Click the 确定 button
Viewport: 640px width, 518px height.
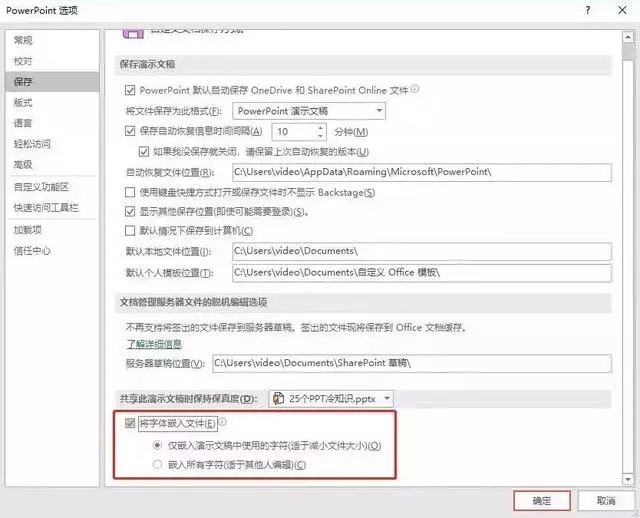(542, 500)
